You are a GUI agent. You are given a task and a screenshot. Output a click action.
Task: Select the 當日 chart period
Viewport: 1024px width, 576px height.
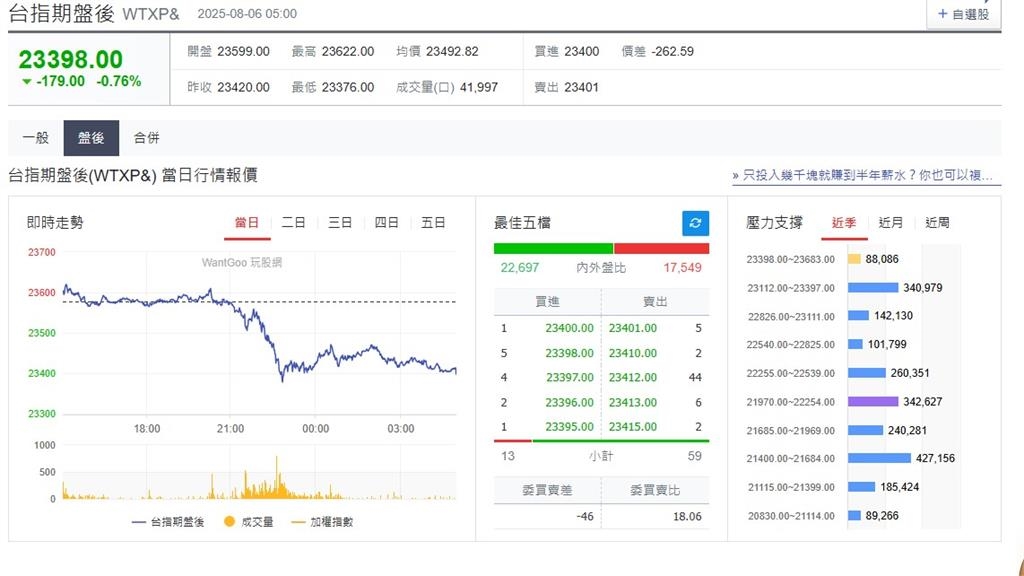pyautogui.click(x=247, y=222)
